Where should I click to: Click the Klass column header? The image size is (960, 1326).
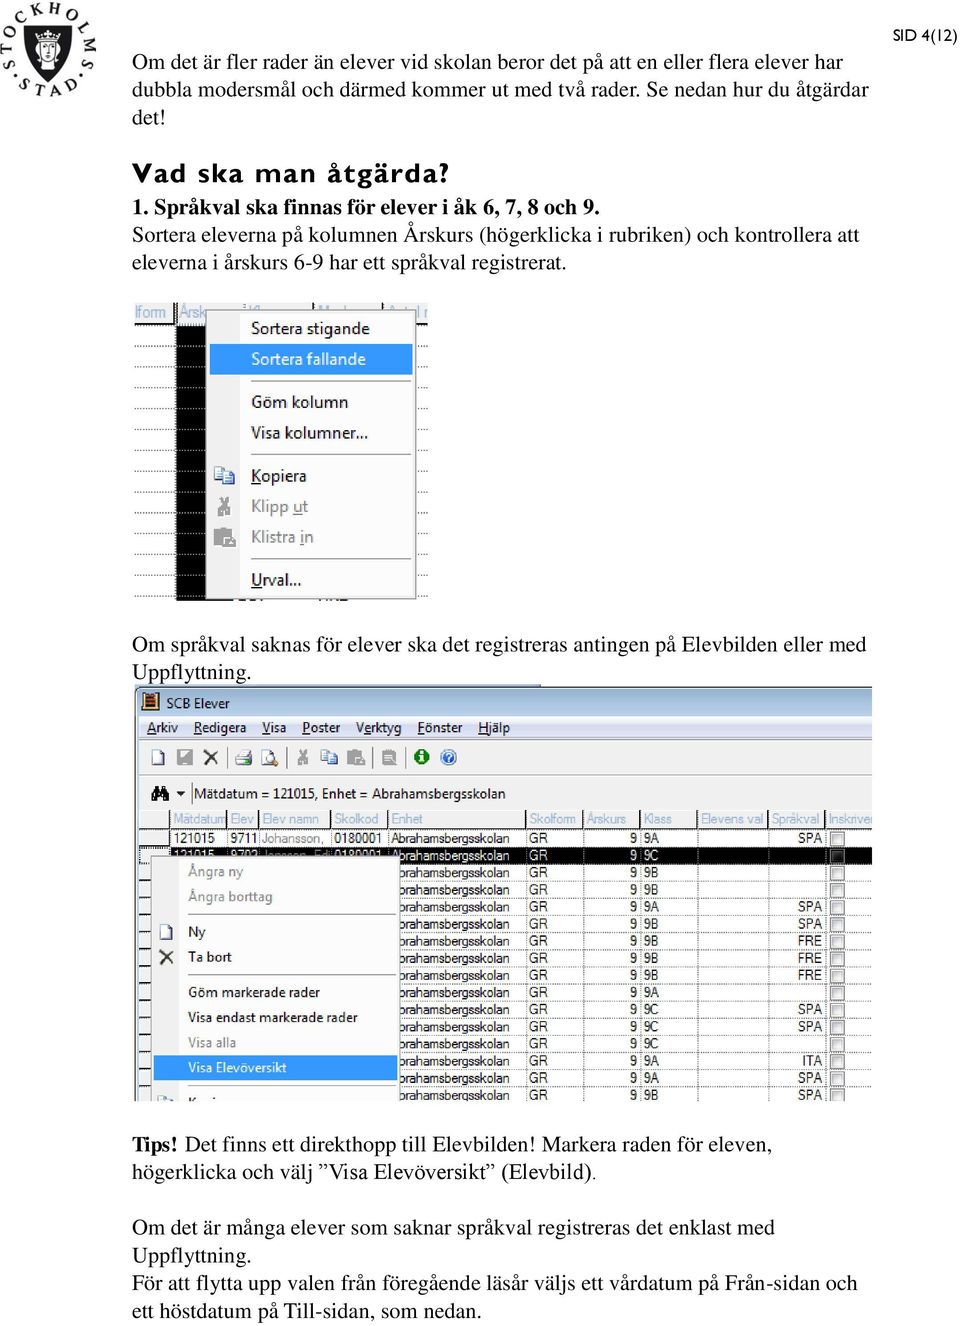[x=669, y=819]
